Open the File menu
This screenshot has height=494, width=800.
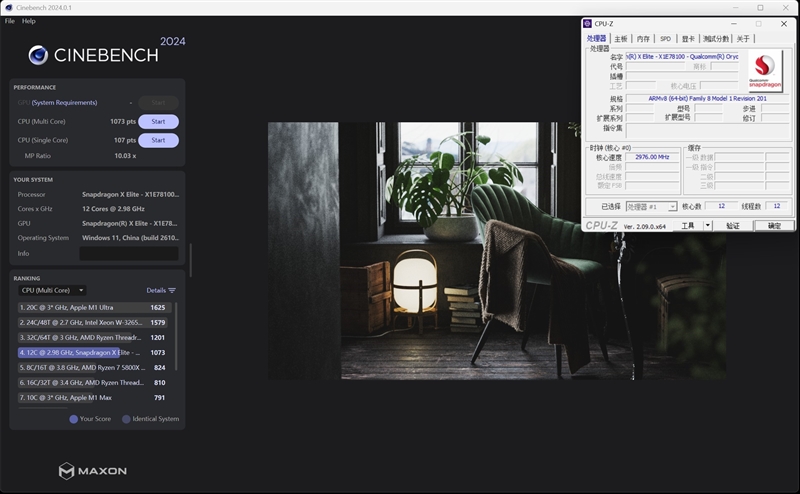(10, 21)
